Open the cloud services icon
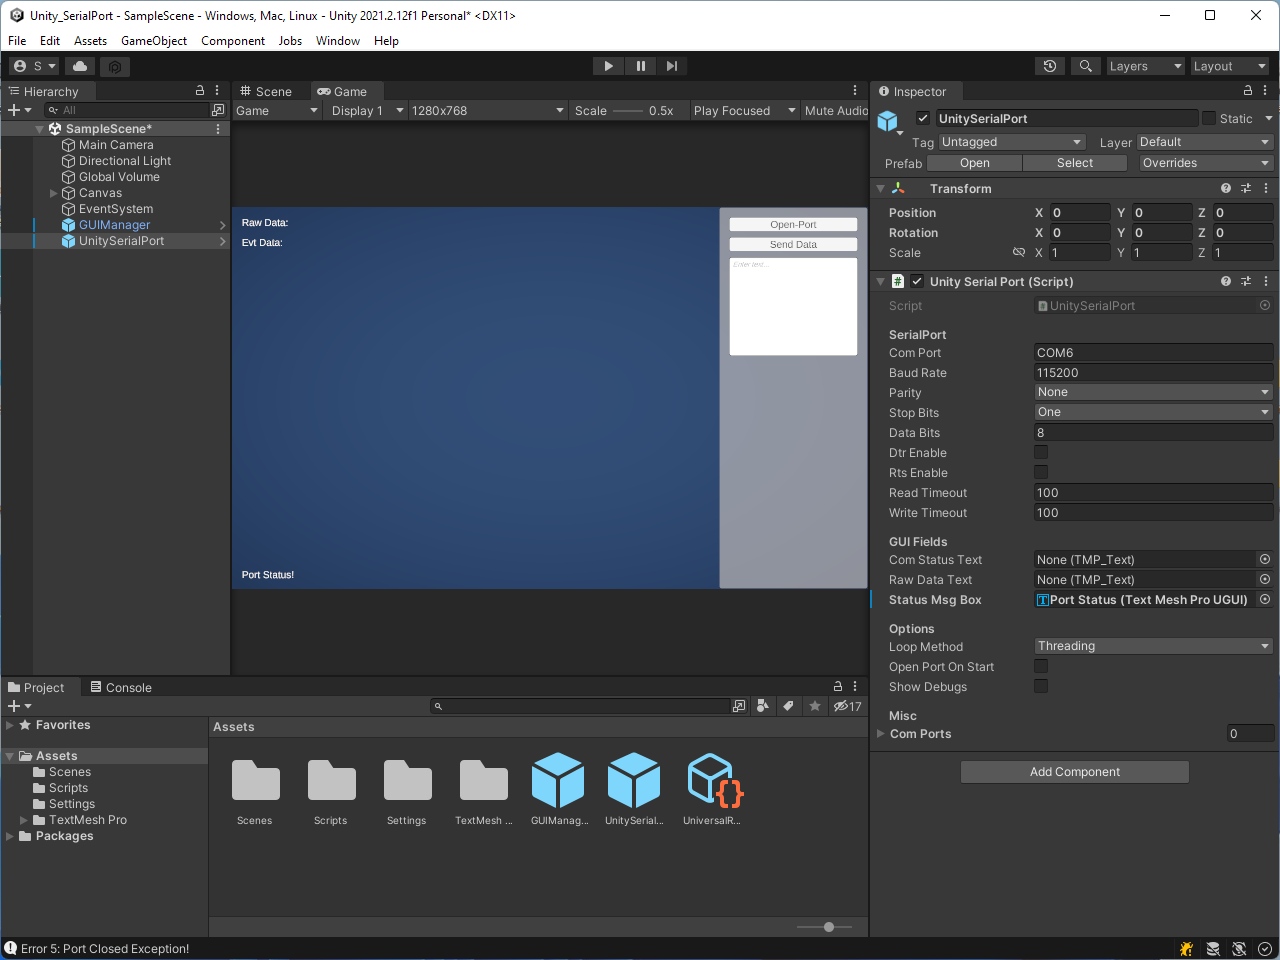The height and width of the screenshot is (960, 1280). coord(80,66)
